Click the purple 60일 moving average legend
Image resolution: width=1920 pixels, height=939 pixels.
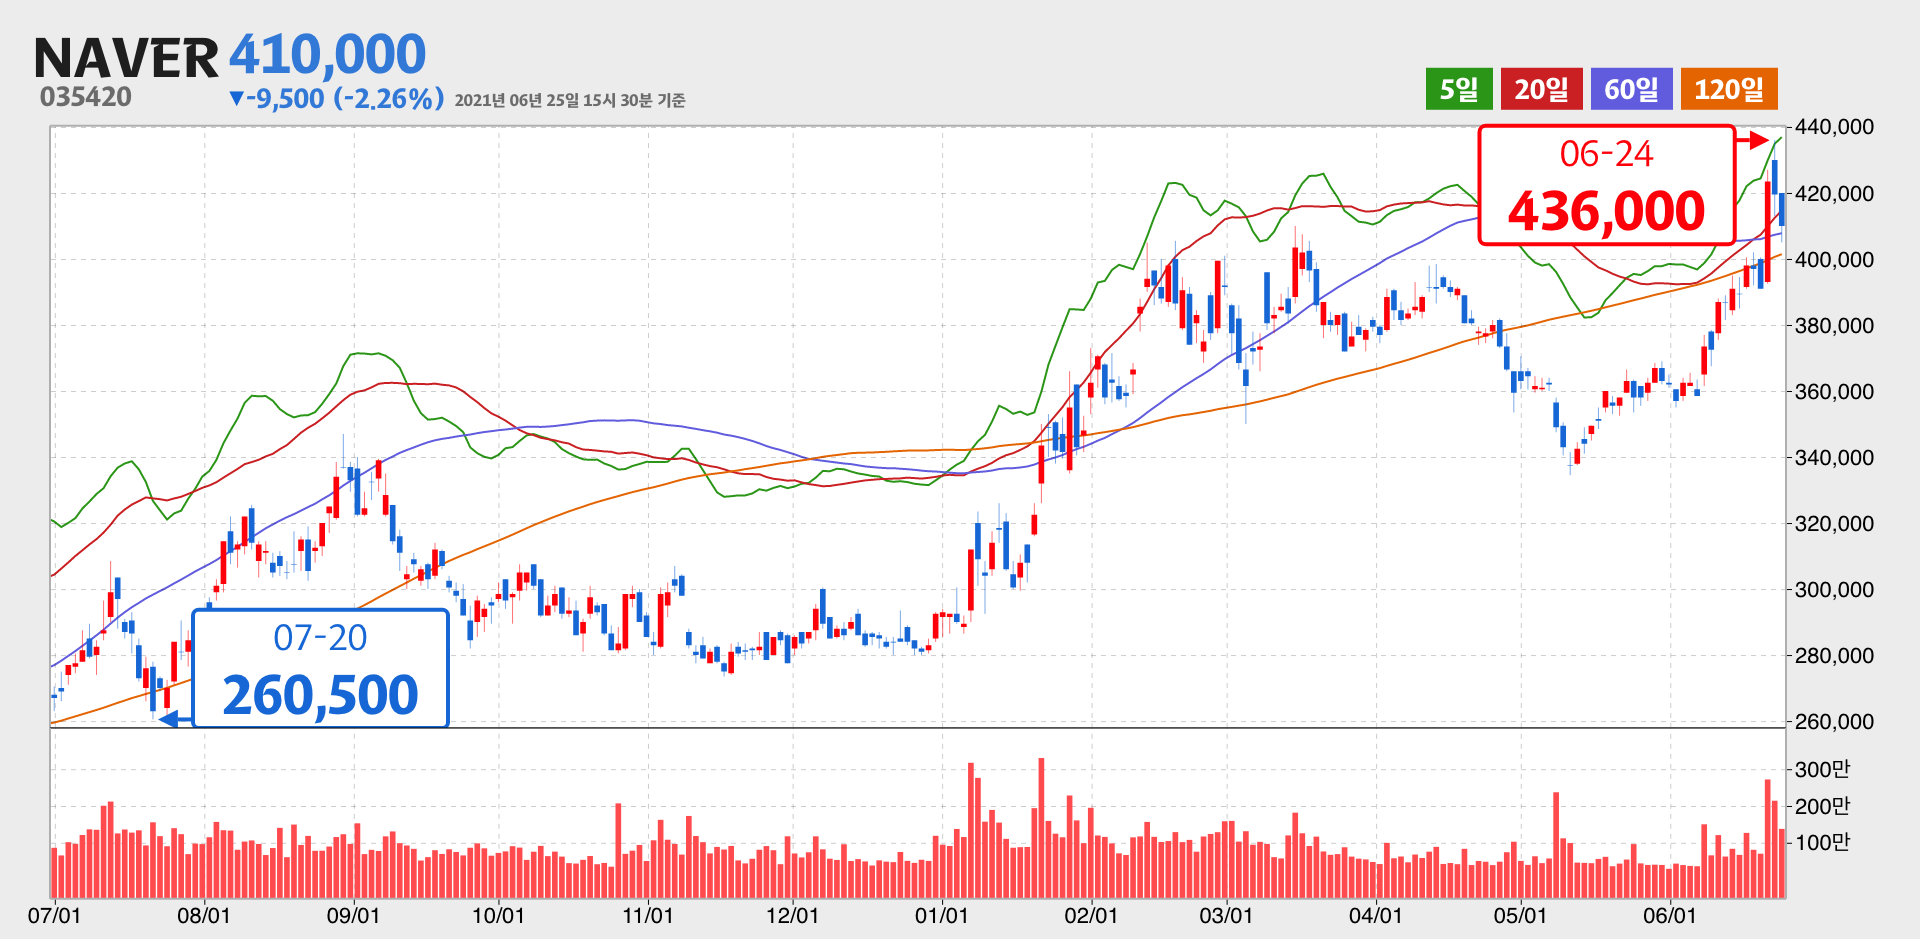[1631, 89]
